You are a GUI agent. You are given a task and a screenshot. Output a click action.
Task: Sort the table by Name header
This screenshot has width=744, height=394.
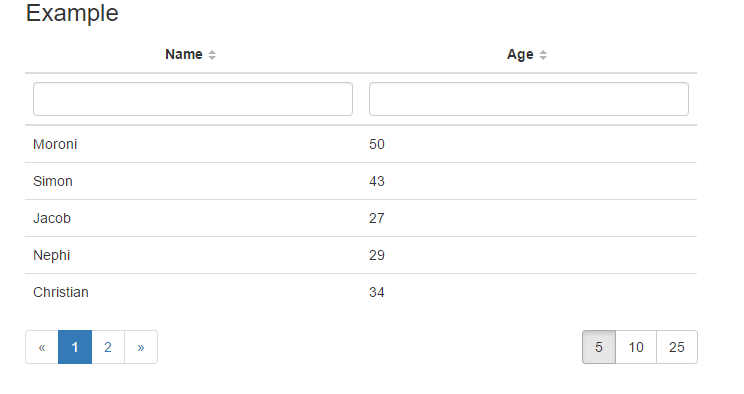tap(184, 55)
